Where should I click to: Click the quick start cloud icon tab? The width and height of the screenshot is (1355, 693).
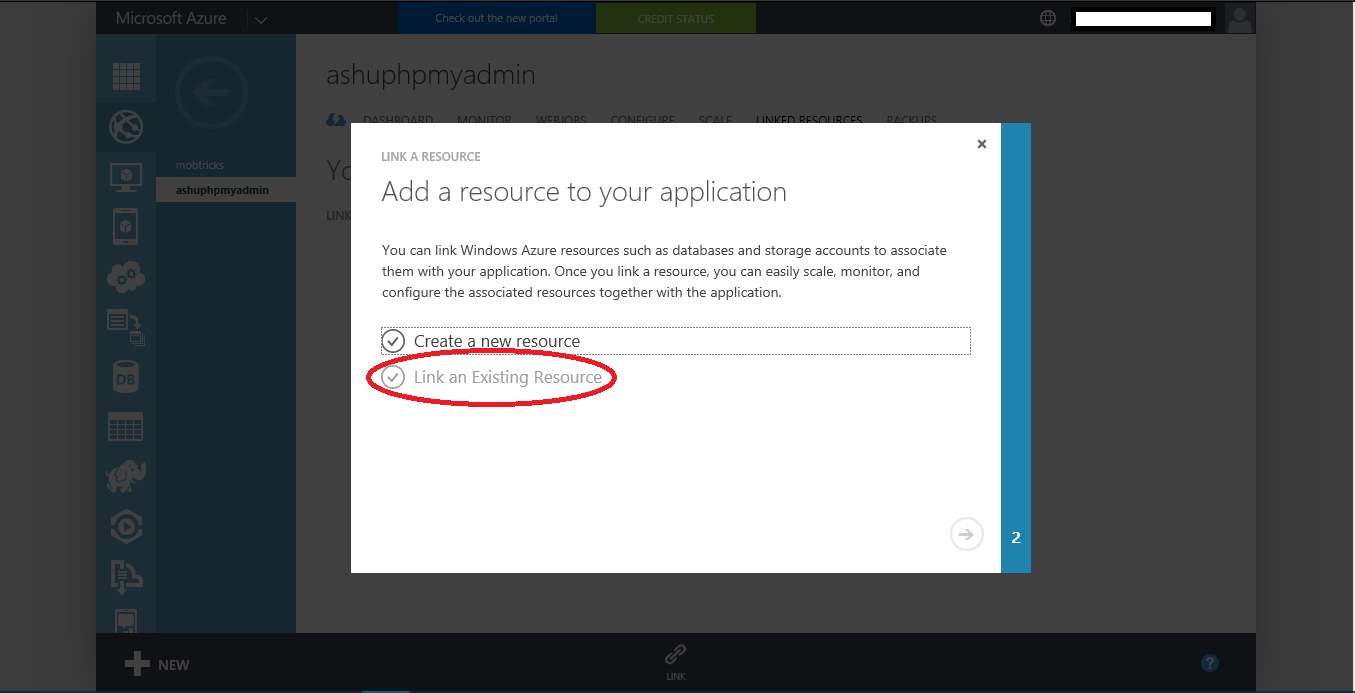point(337,120)
